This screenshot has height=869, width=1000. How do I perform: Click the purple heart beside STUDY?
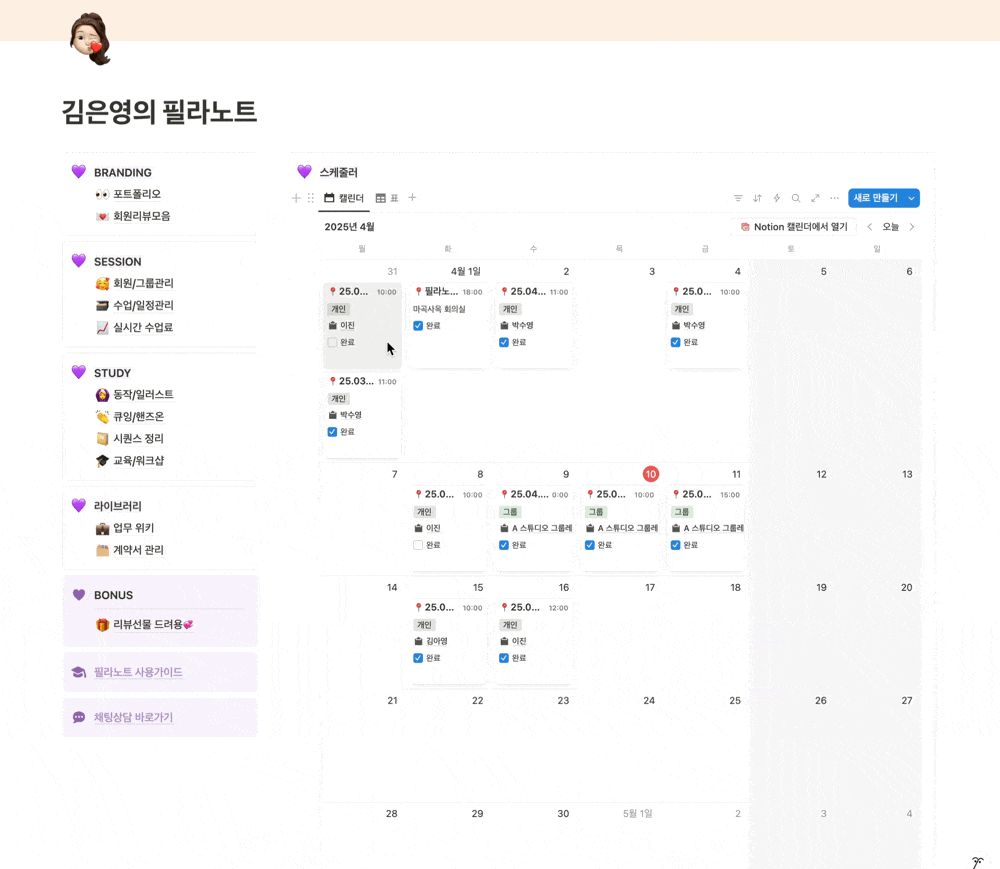pyautogui.click(x=78, y=372)
